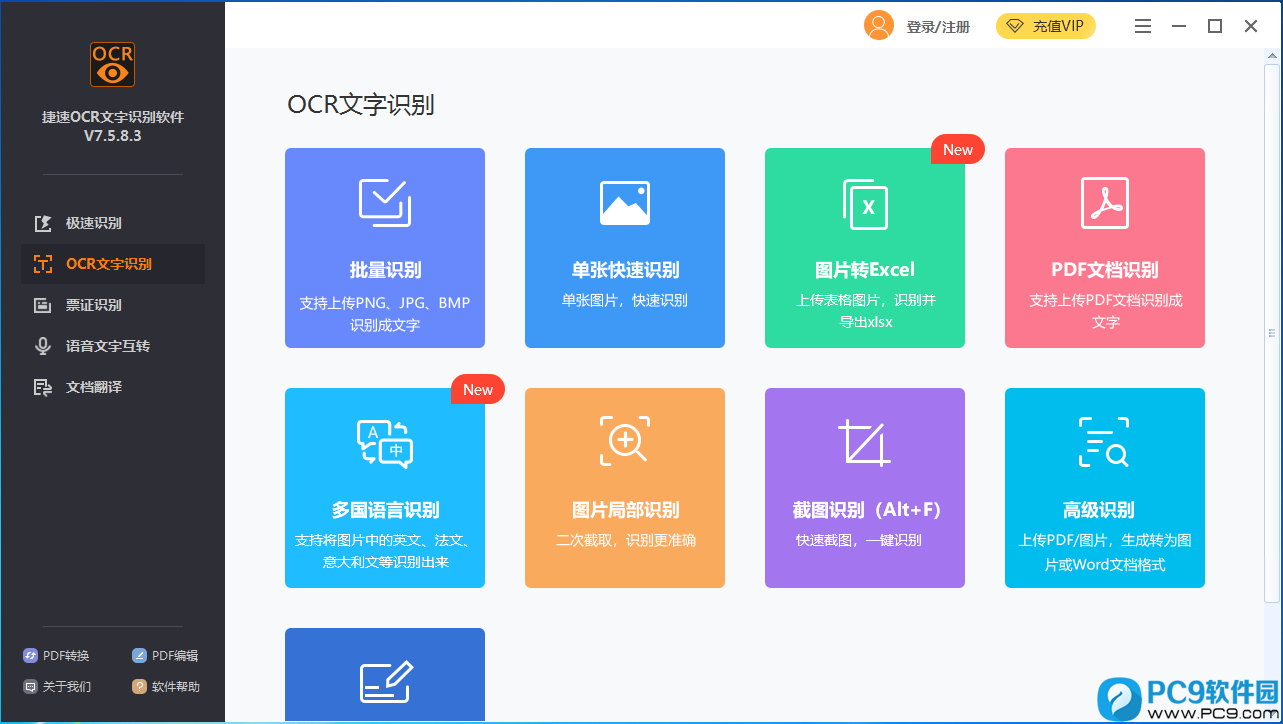Click '单张图片，快速识别' description text

[625, 300]
